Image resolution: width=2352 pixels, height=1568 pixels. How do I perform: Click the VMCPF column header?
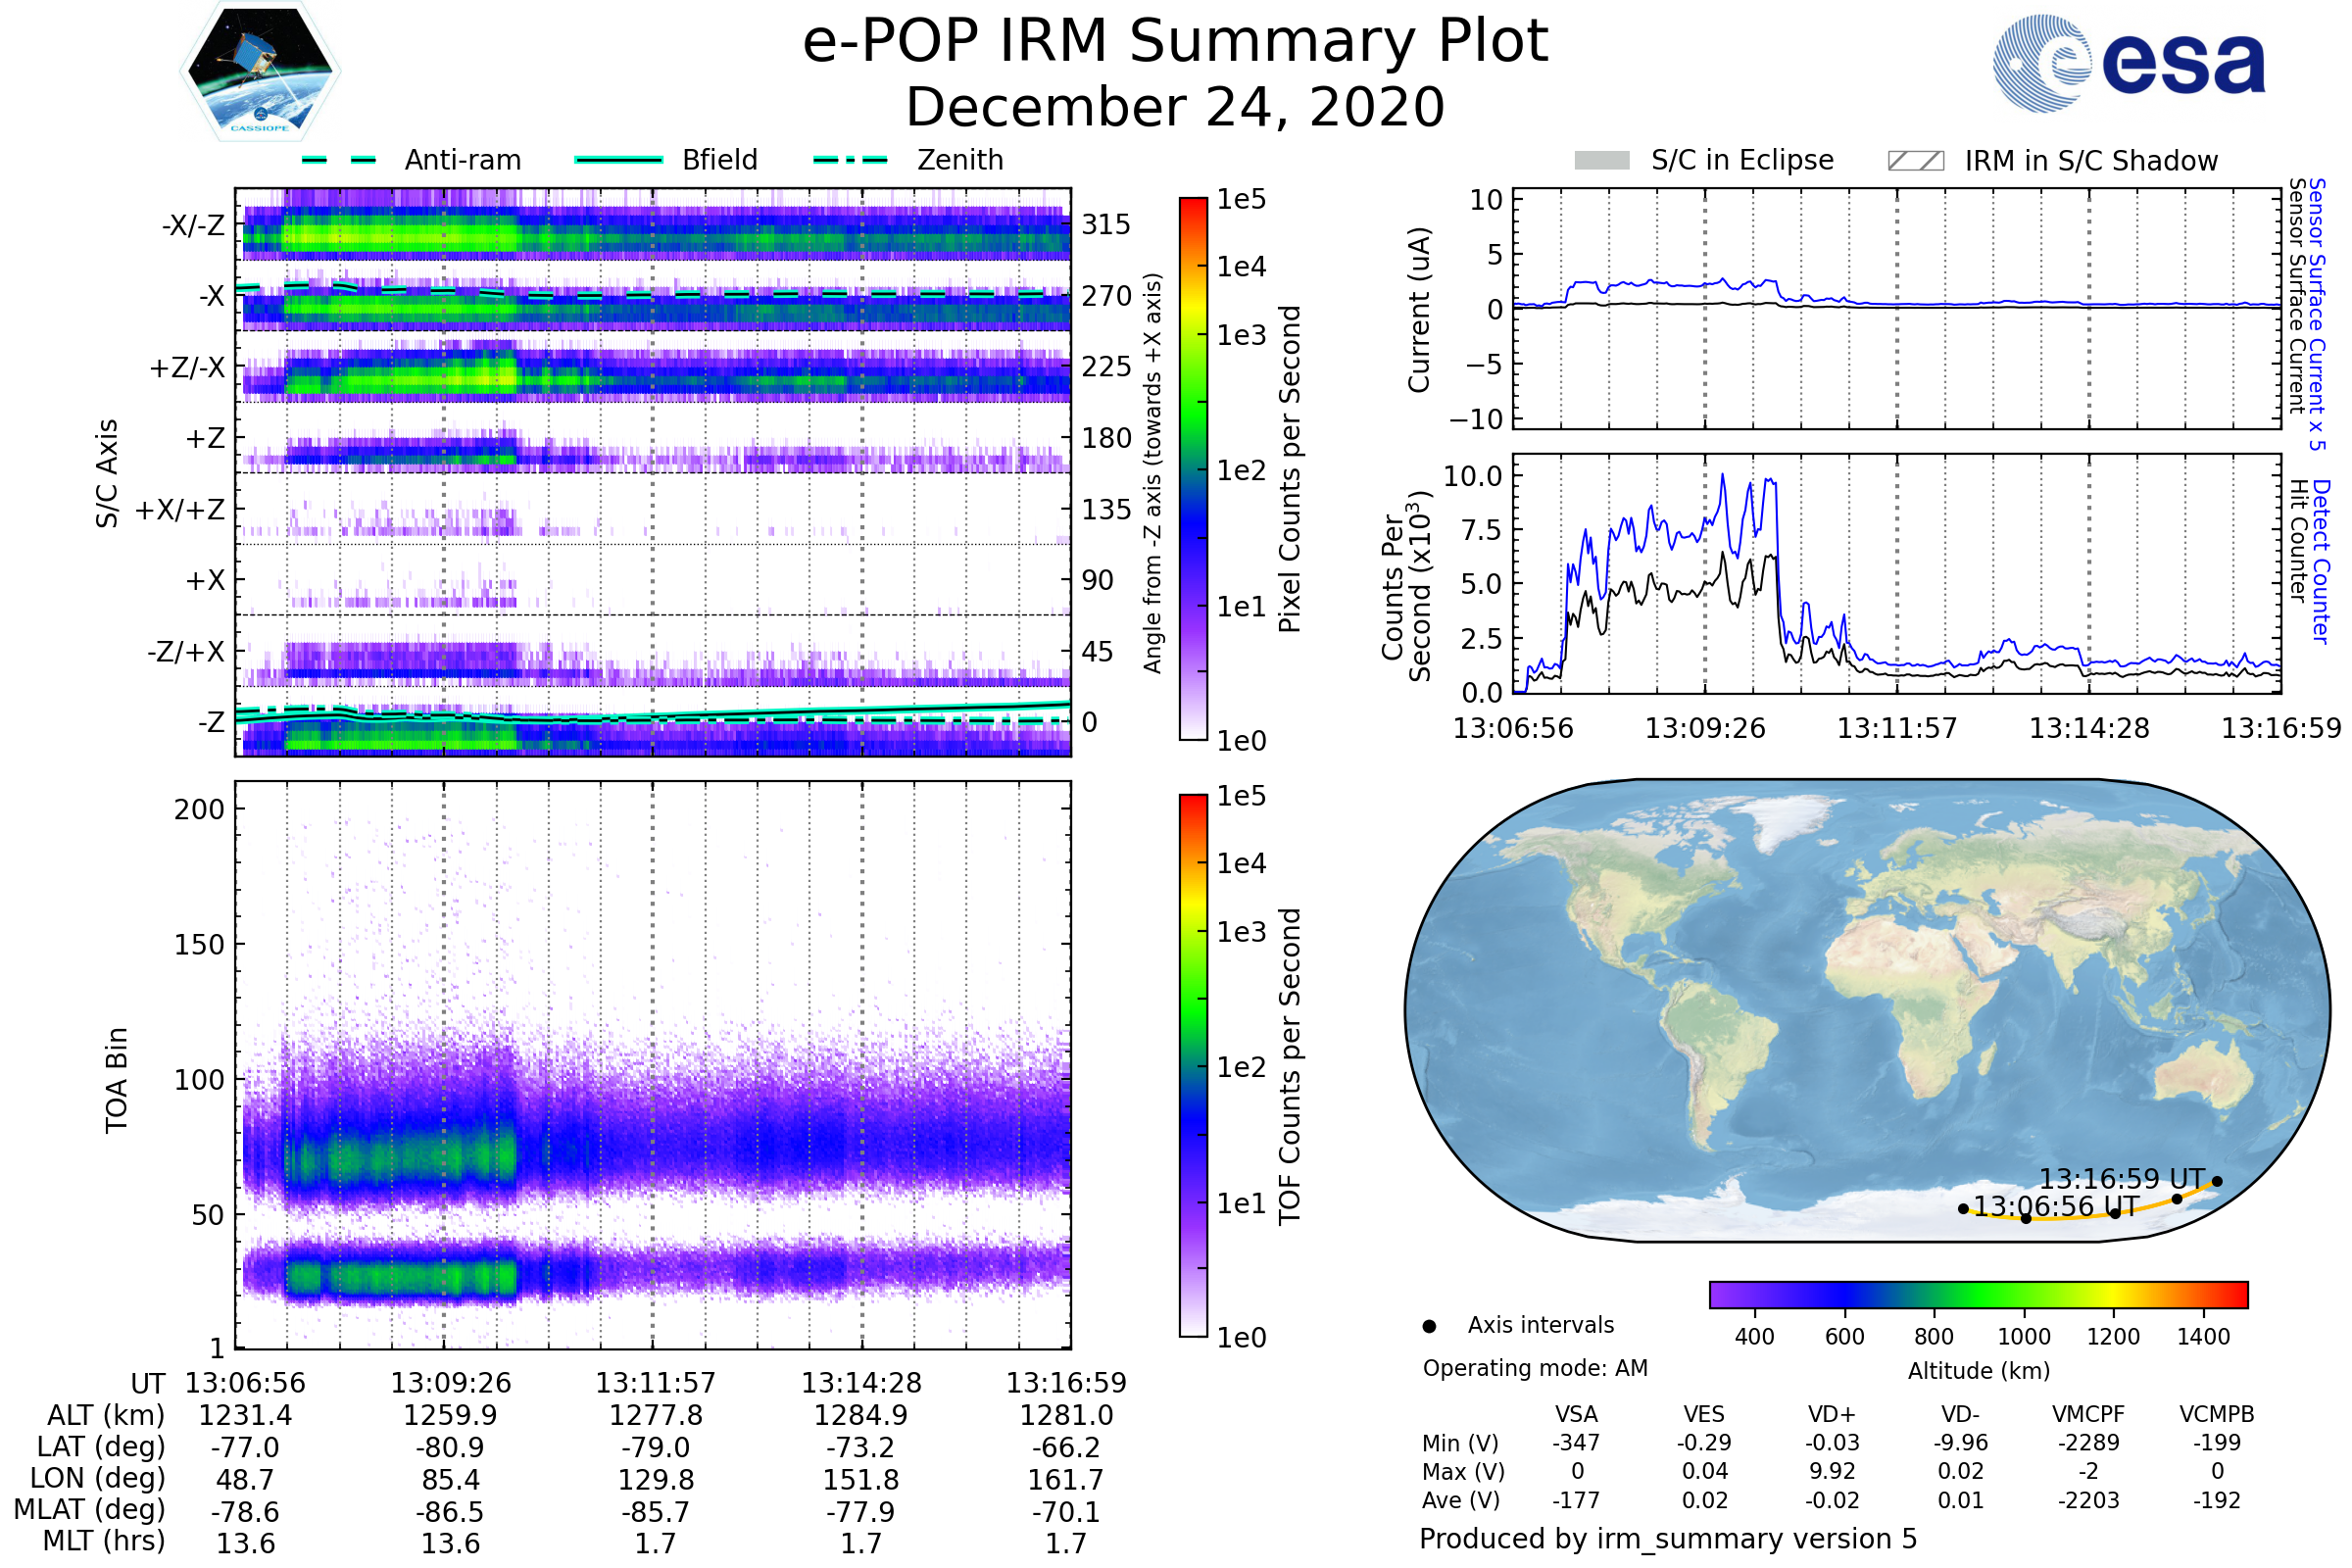tap(2088, 1414)
